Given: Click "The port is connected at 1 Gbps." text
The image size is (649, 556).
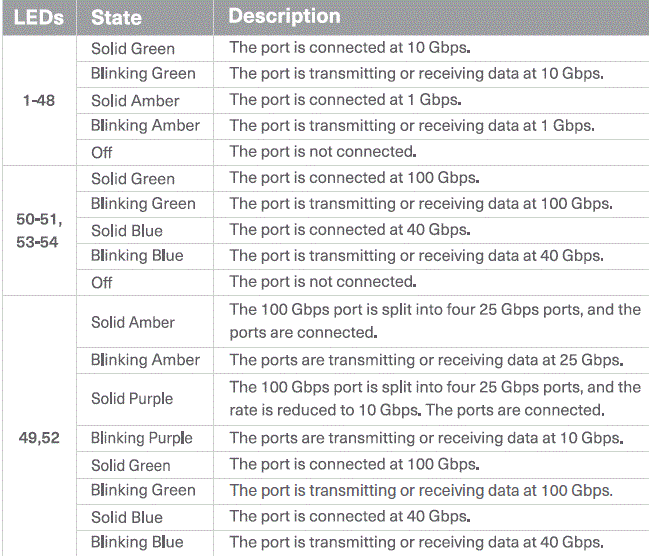Looking at the screenshot, I should point(346,100).
